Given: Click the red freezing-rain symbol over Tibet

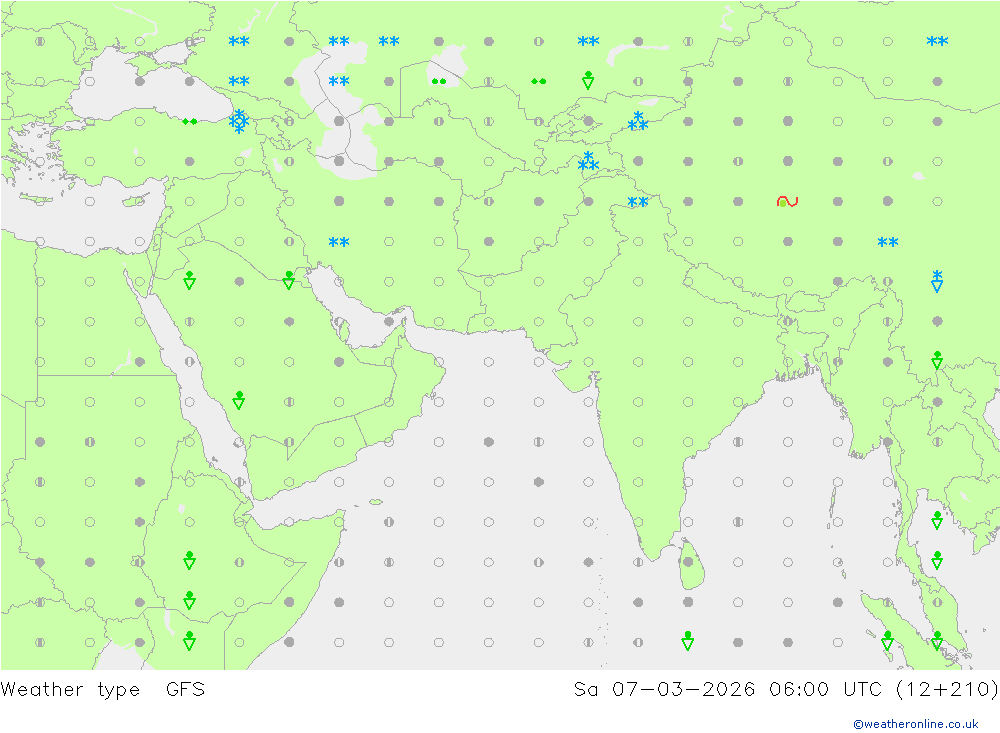Looking at the screenshot, I should 788,202.
